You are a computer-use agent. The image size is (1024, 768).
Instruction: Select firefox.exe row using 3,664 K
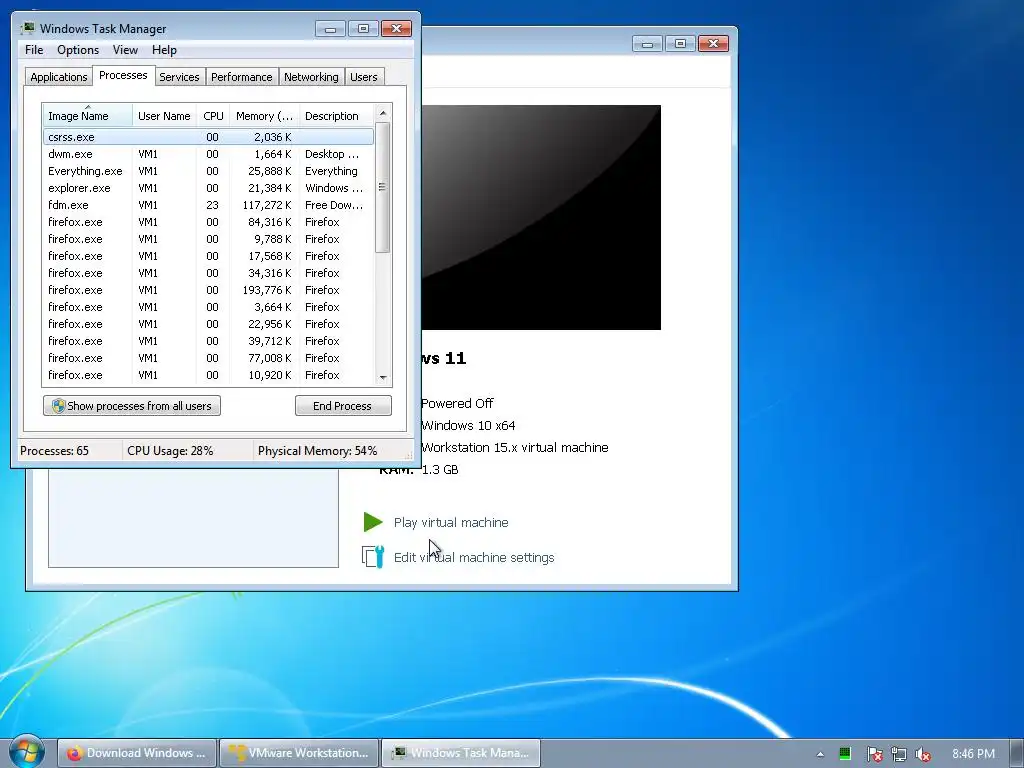click(208, 307)
